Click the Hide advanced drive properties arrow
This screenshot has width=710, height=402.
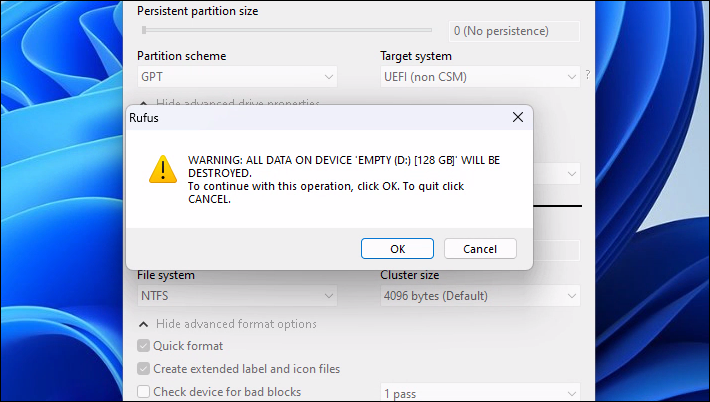point(144,104)
